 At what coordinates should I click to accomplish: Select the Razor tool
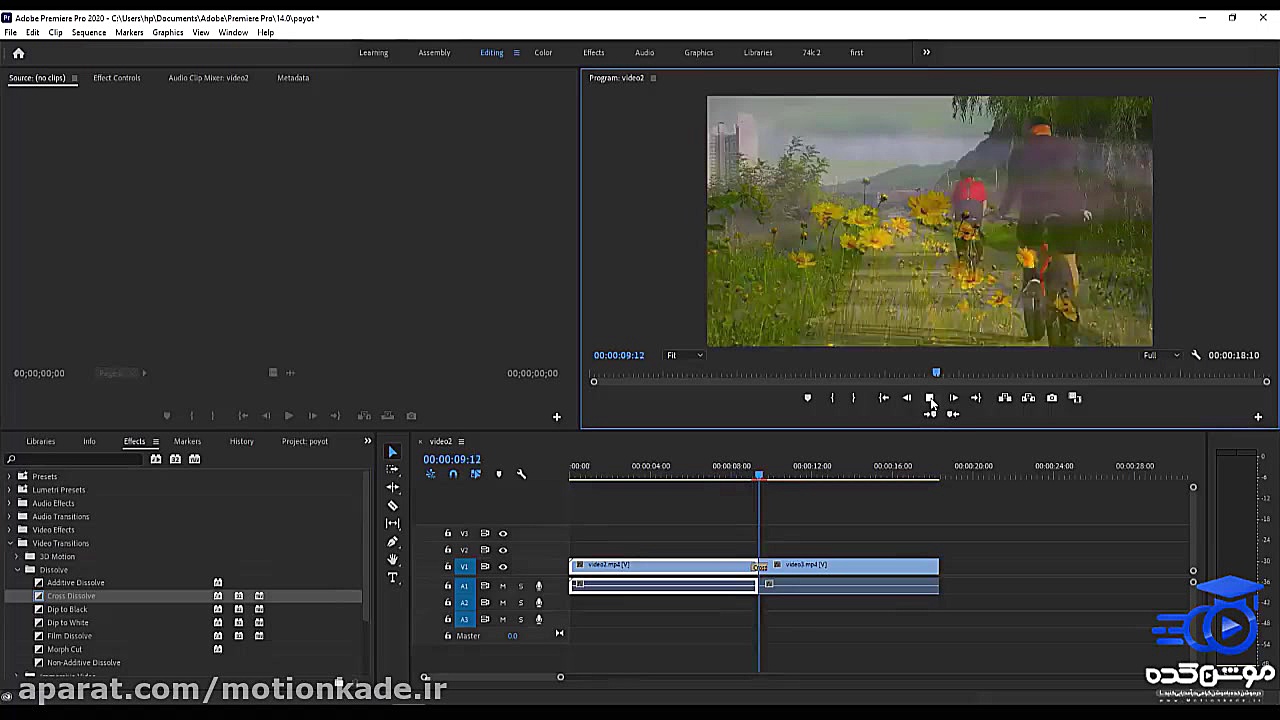pyautogui.click(x=392, y=505)
